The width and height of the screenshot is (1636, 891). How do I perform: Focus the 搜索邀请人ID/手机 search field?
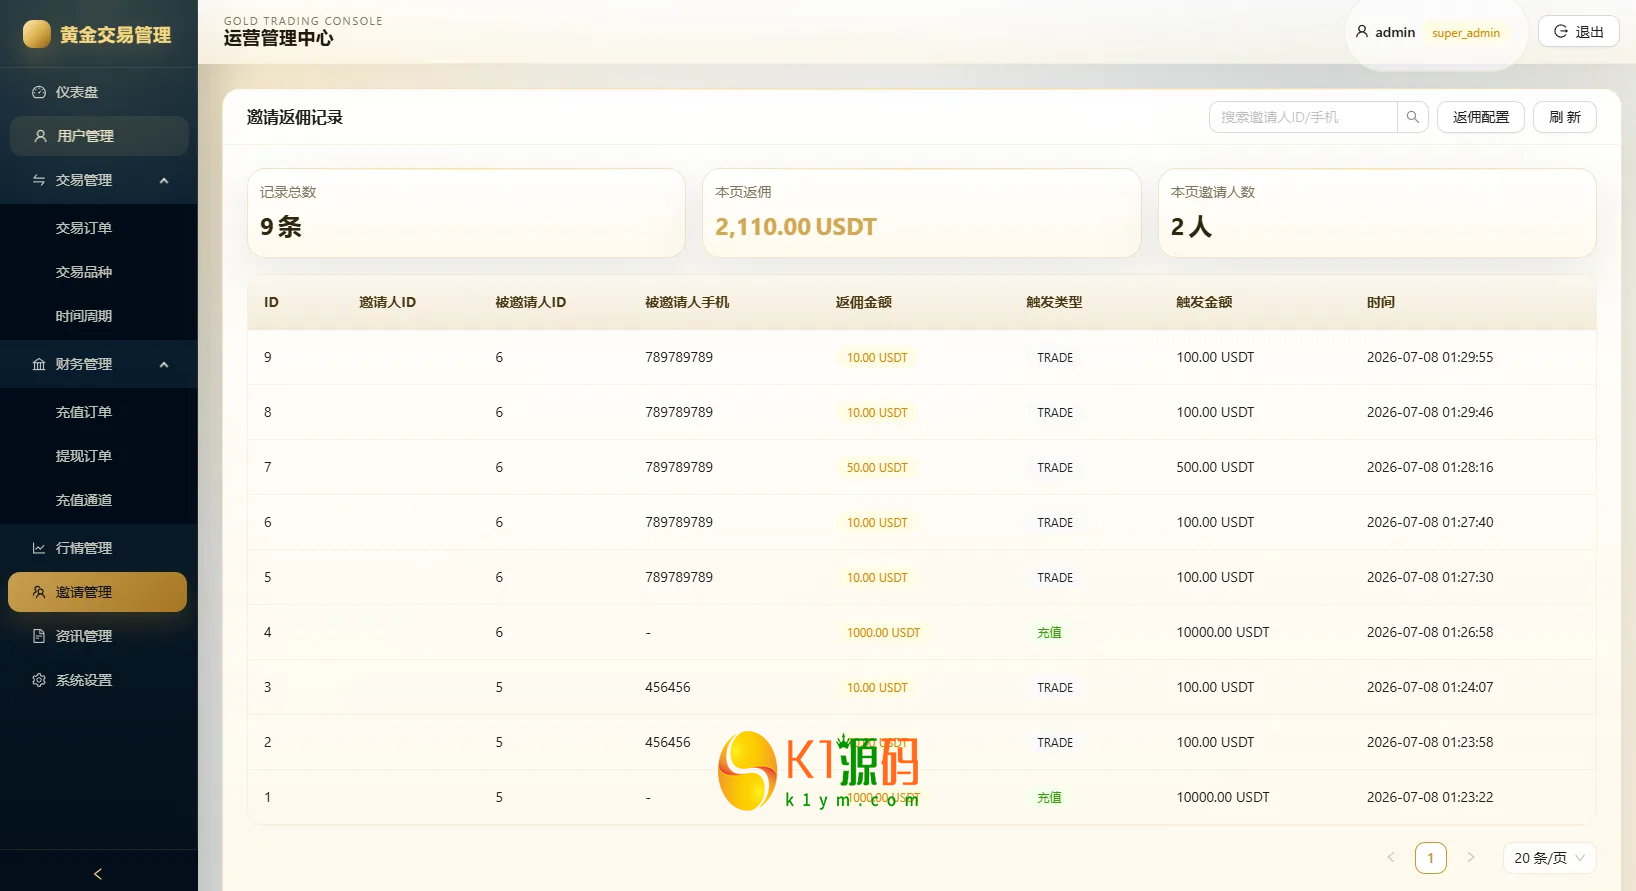pos(1303,117)
